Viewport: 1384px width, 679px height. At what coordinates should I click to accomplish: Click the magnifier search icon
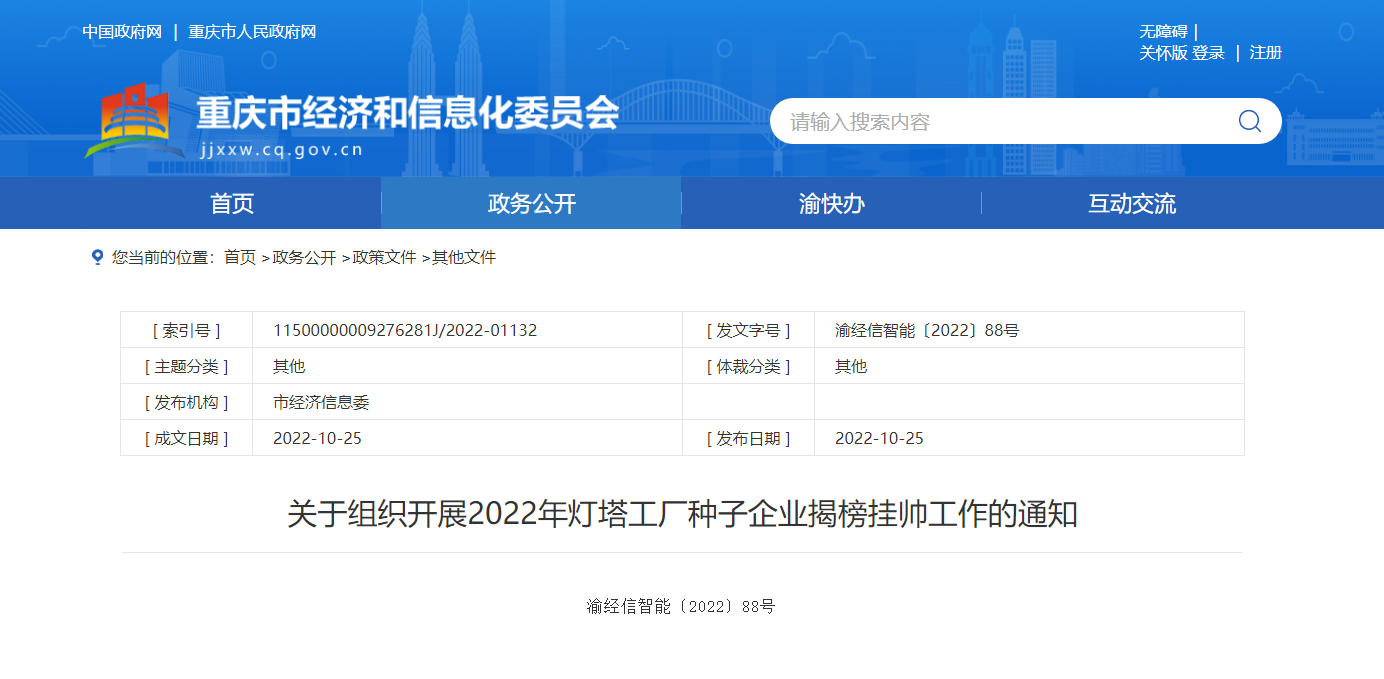click(x=1249, y=121)
